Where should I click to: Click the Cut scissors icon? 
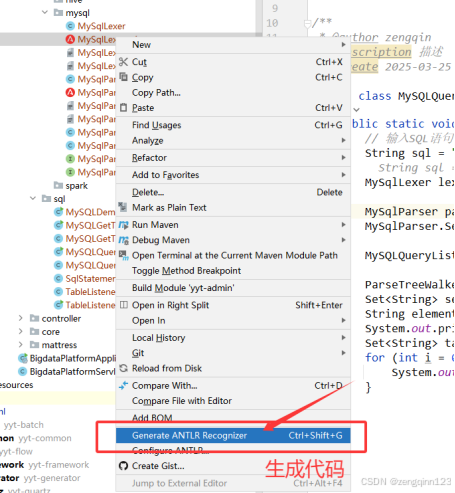(123, 62)
